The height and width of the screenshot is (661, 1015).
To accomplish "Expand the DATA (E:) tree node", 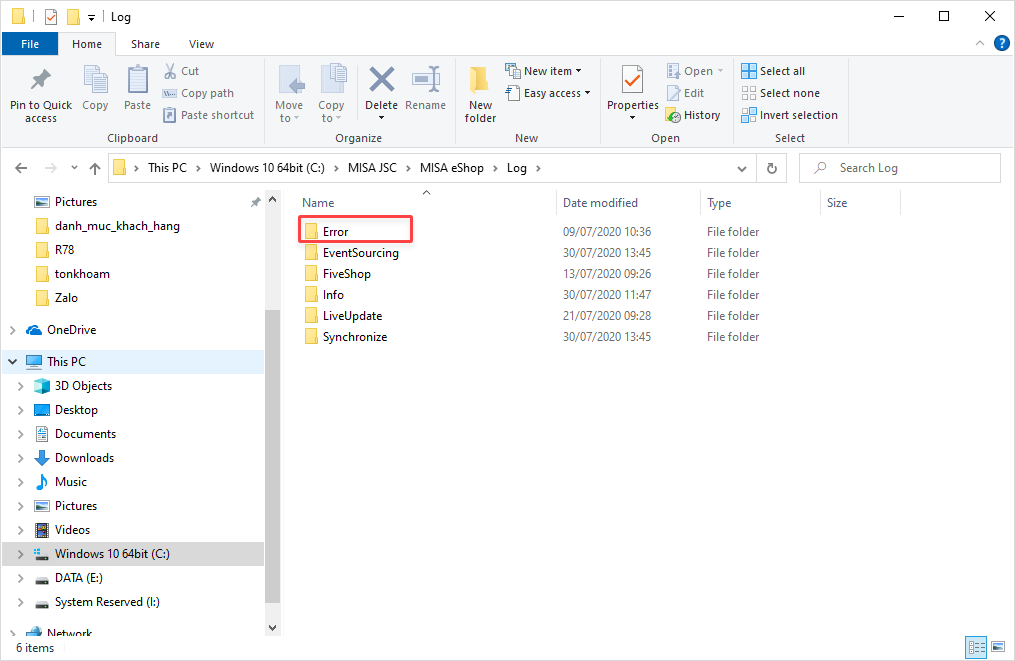I will point(20,578).
